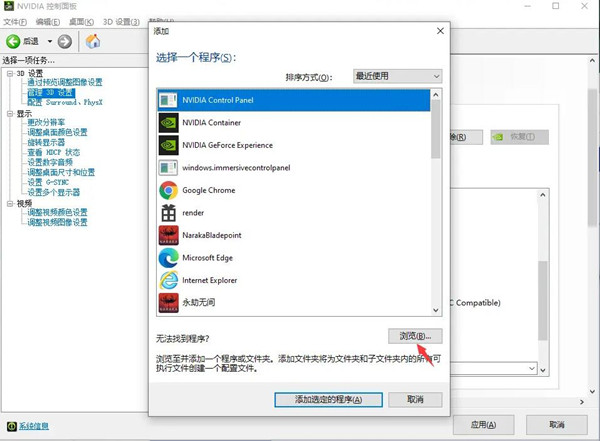The height and width of the screenshot is (441, 600).
Task: Collapse the 显示 tree node
Action: [x=10, y=114]
